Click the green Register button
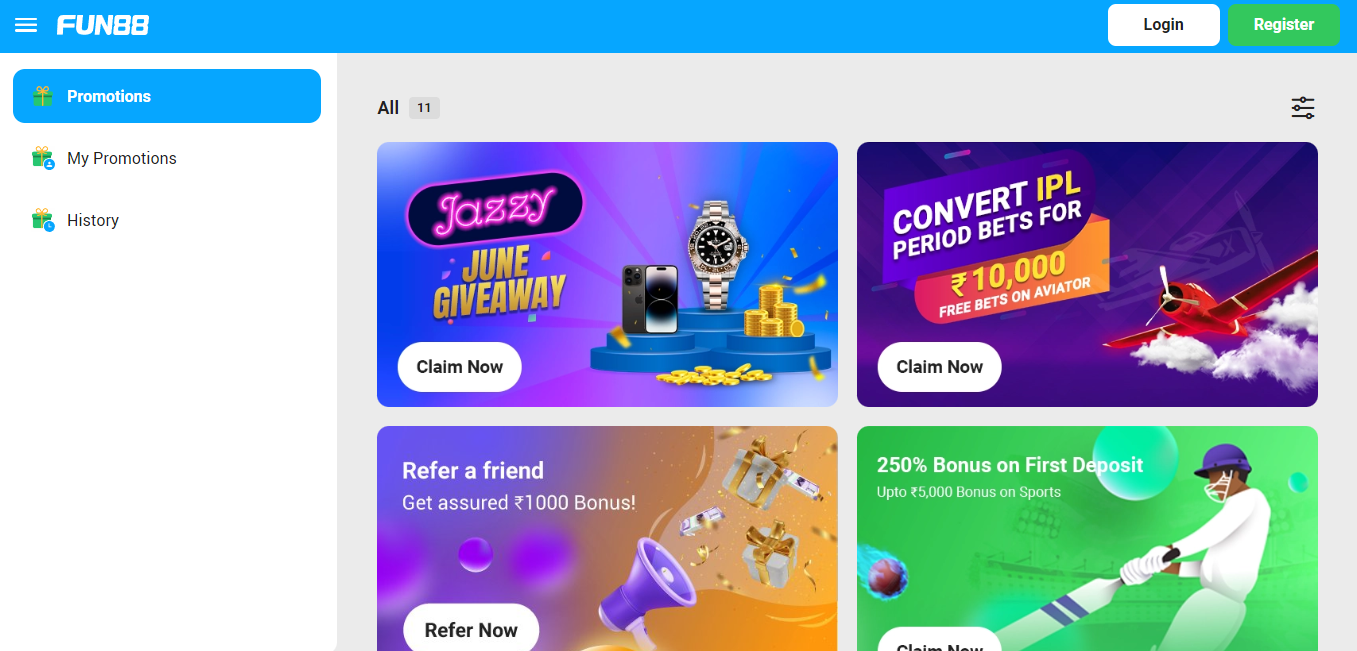This screenshot has width=1357, height=651. click(1284, 25)
